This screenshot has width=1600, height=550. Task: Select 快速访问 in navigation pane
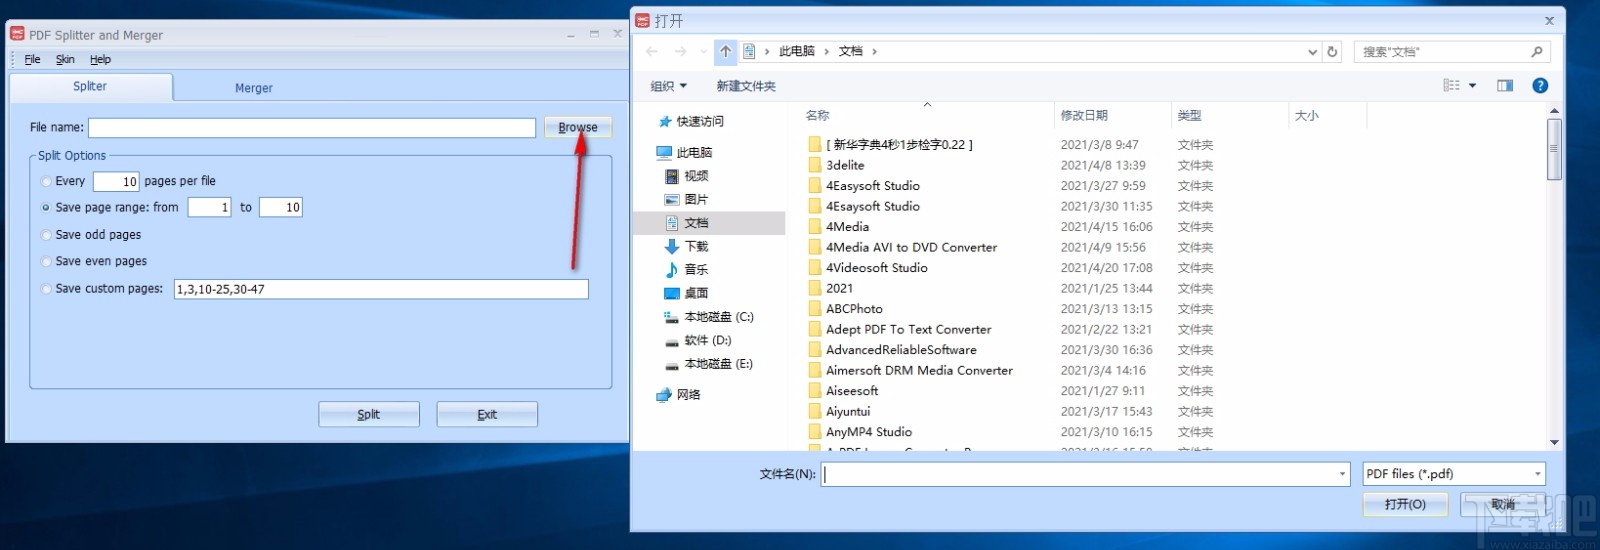point(700,121)
